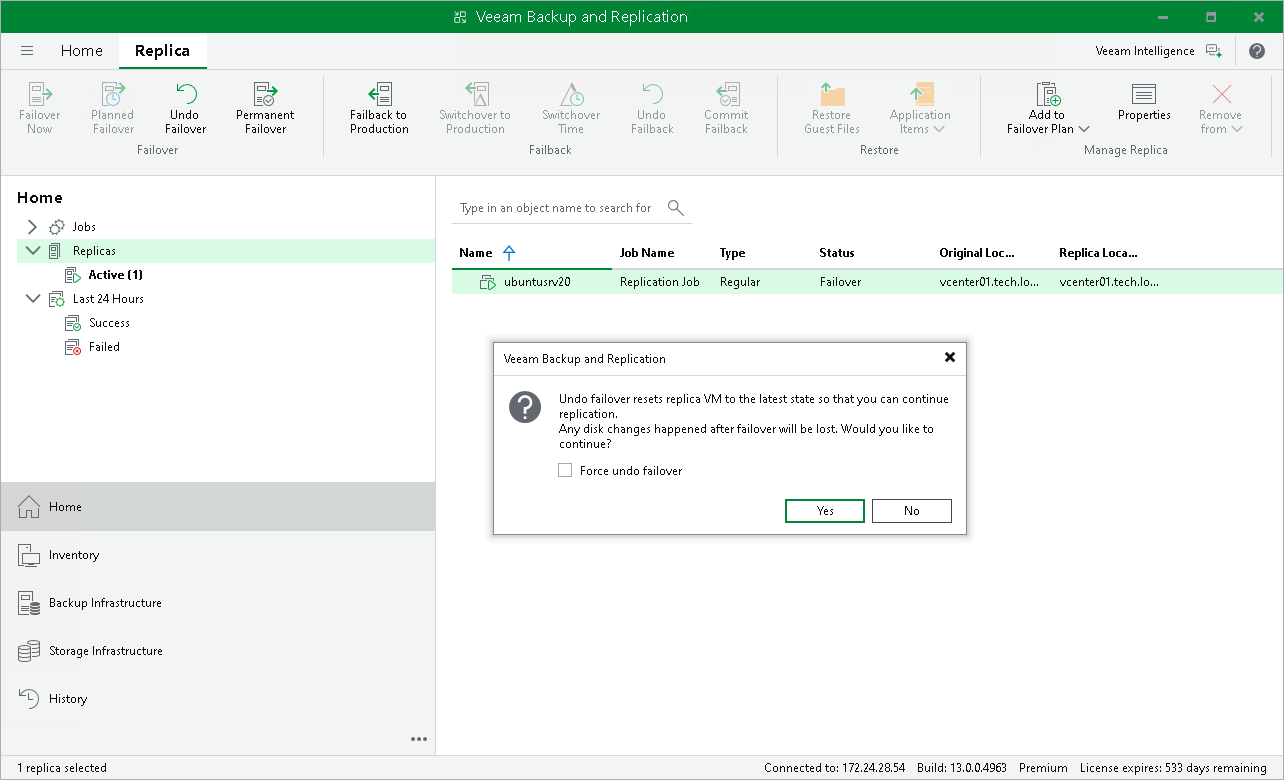Click the object name search field
Viewport: 1284px width, 780px height.
[x=556, y=208]
